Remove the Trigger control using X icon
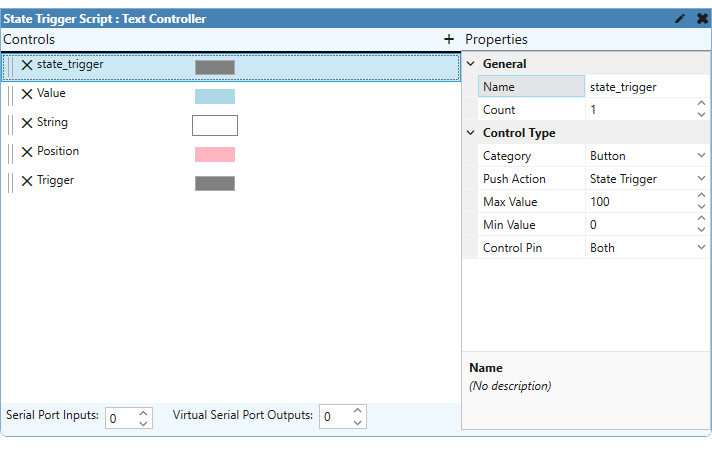The width and height of the screenshot is (712, 464). tap(27, 181)
